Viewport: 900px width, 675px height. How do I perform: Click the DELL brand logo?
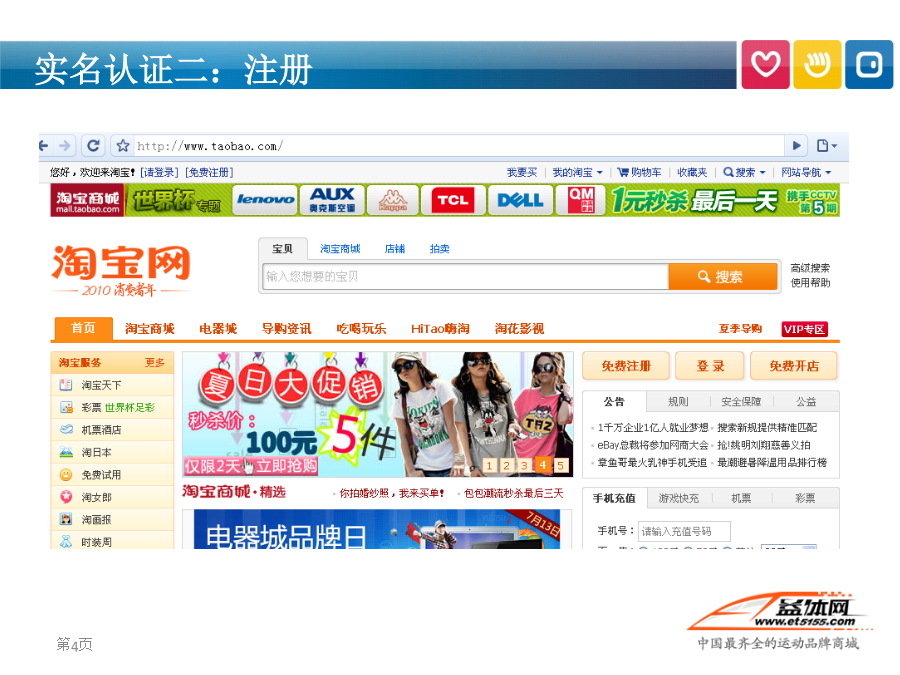(520, 200)
